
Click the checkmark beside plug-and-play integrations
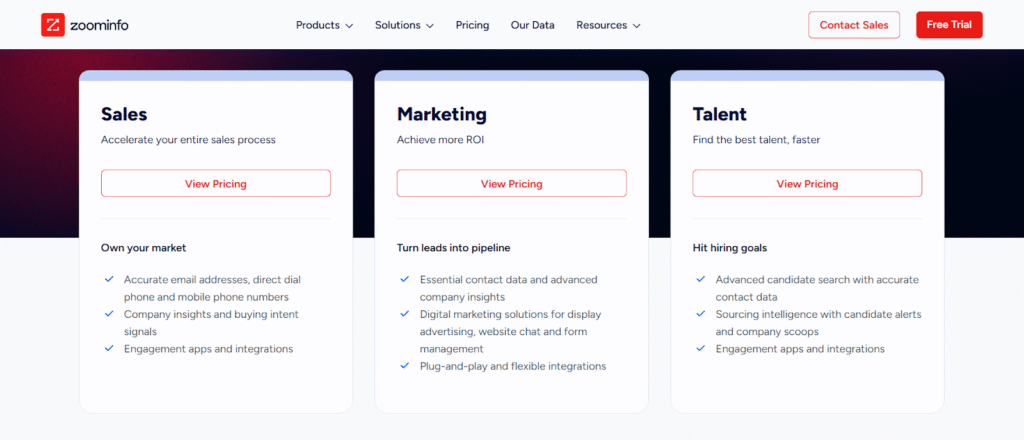click(x=405, y=366)
